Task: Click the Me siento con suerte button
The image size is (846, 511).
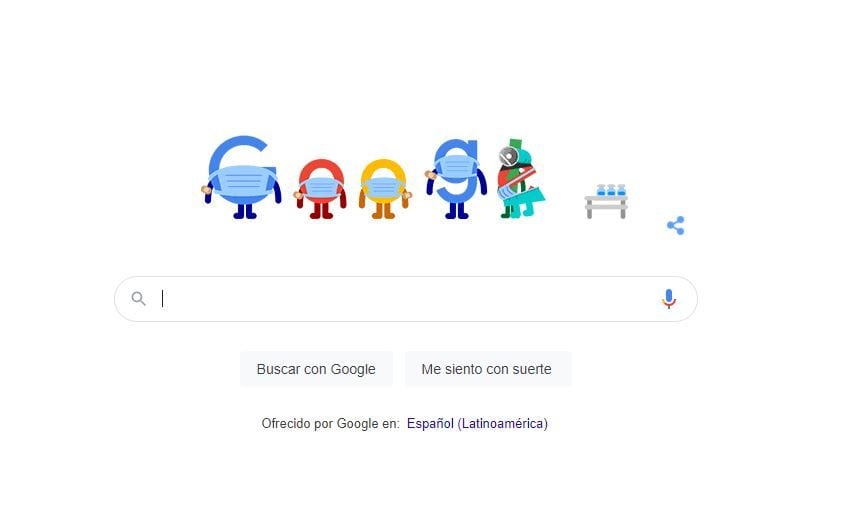Action: point(487,369)
